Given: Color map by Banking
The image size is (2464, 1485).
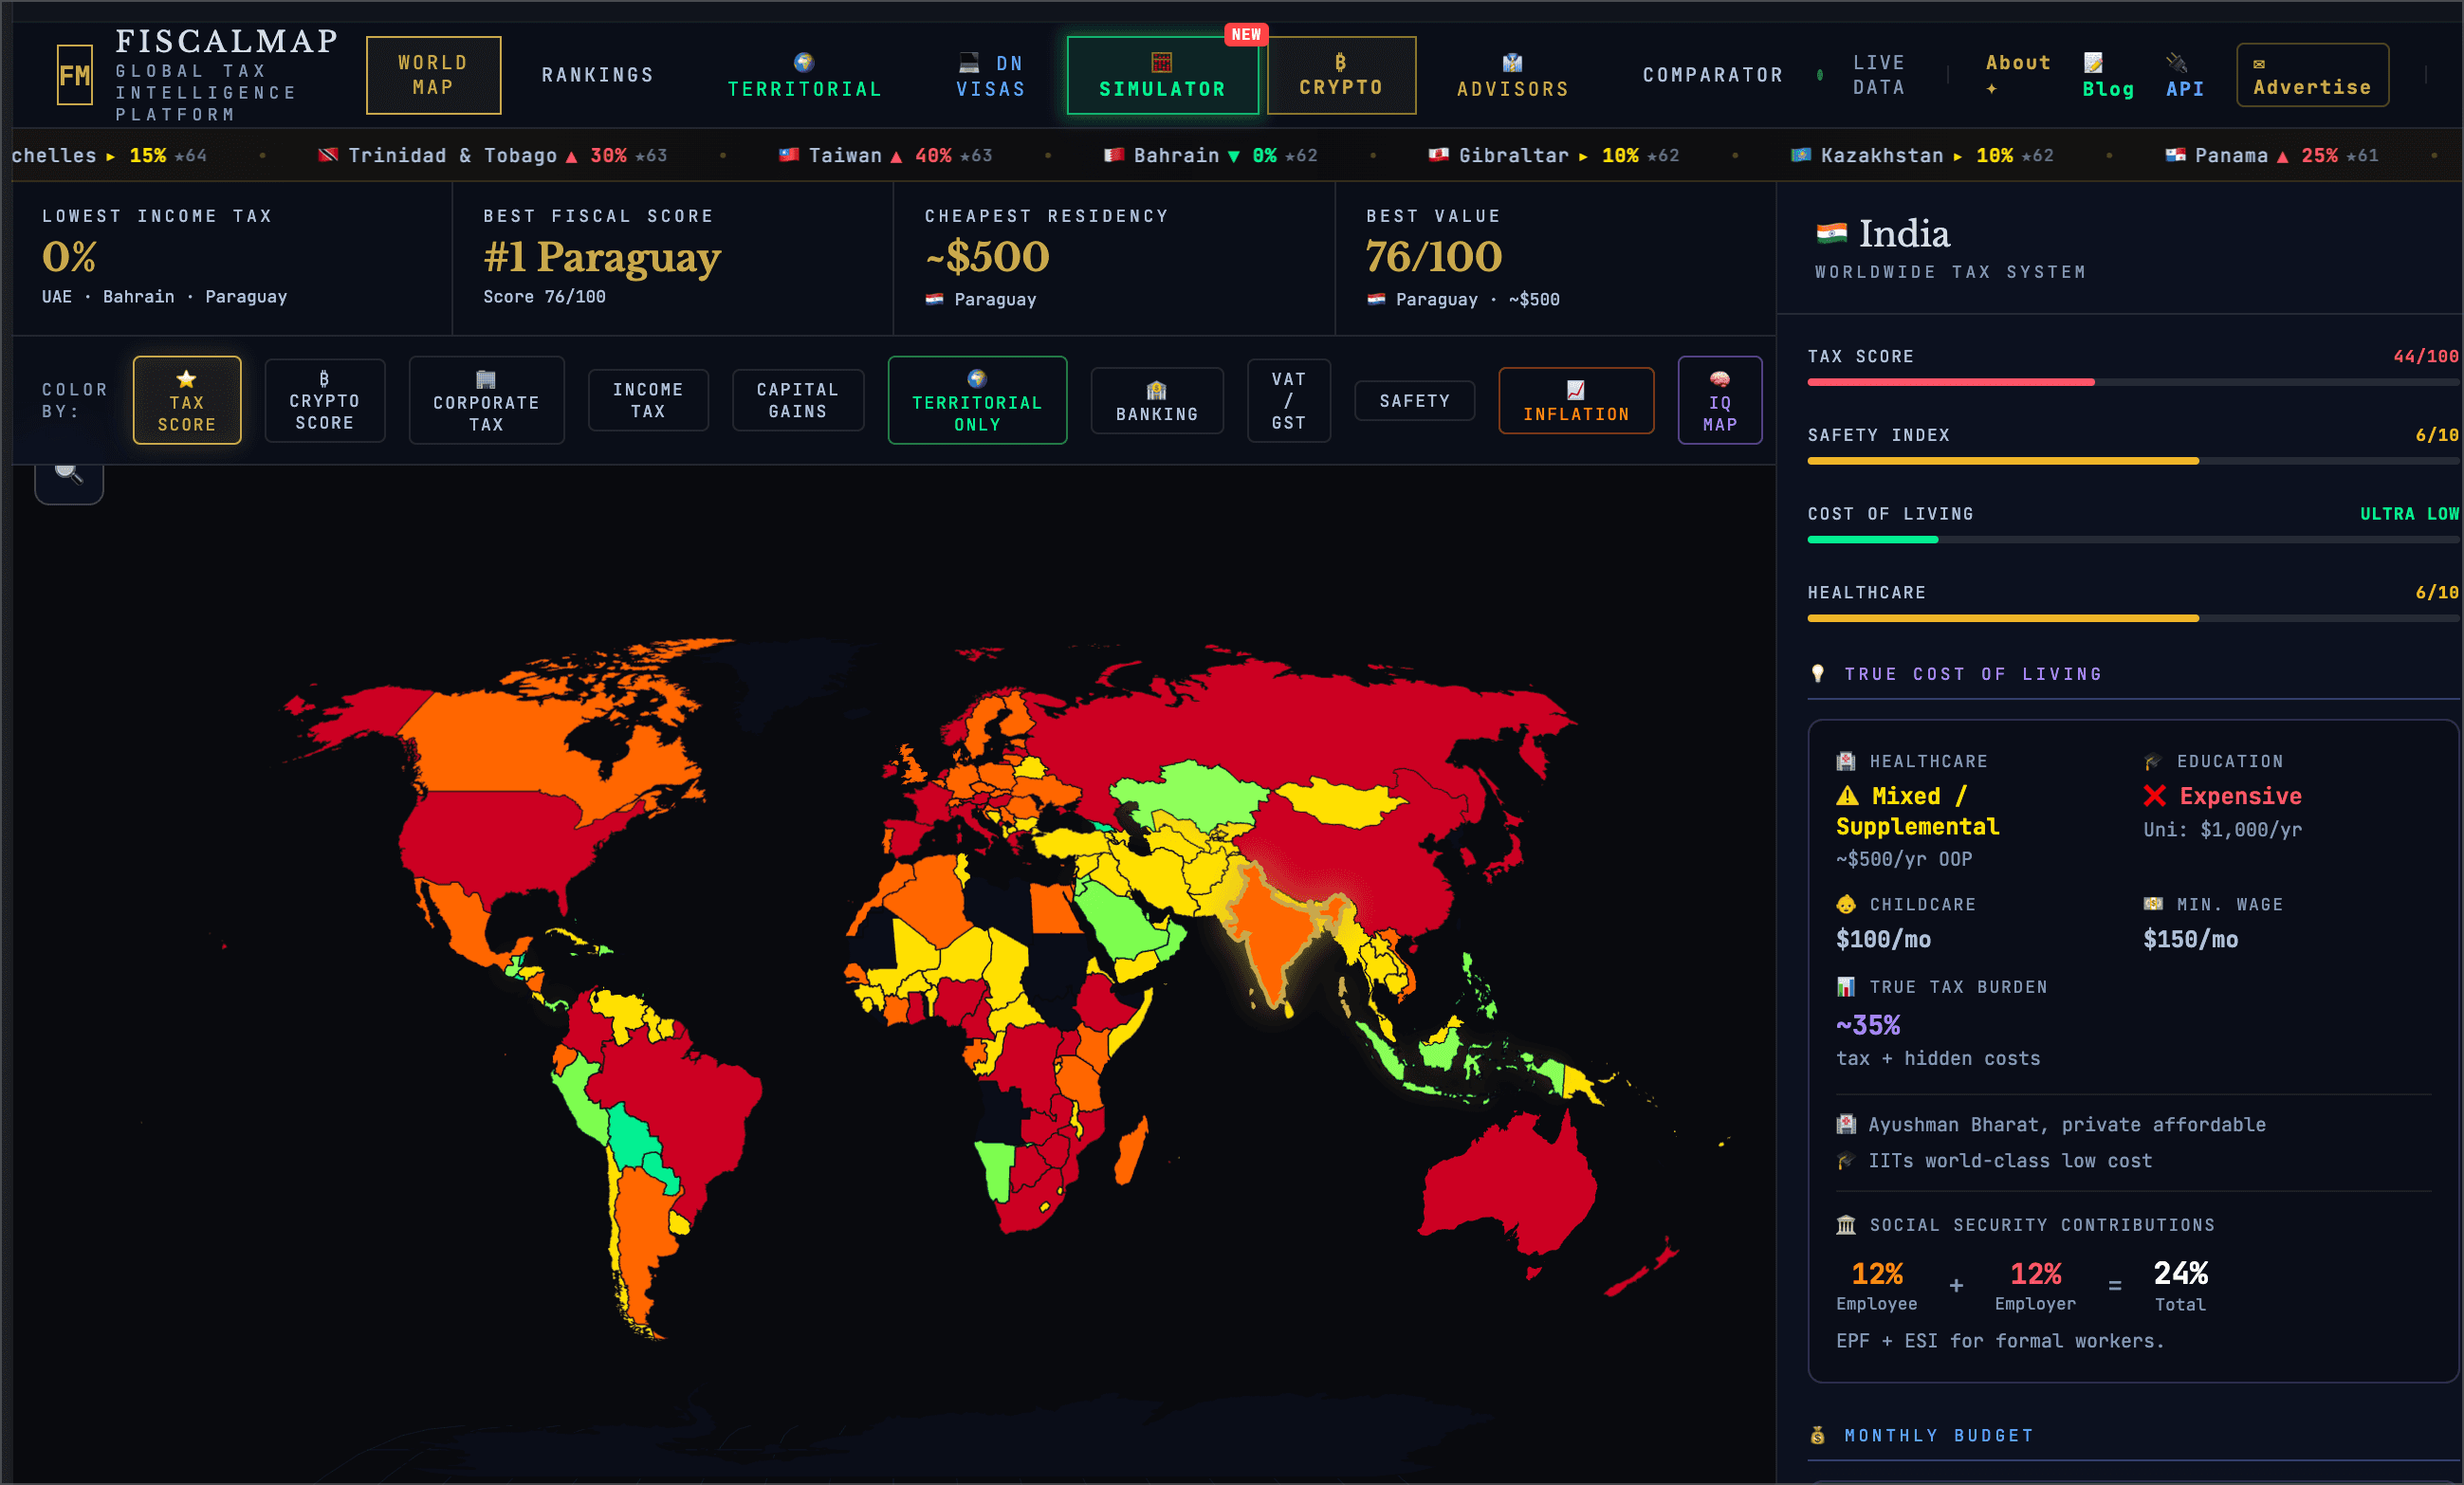Looking at the screenshot, I should click(x=1156, y=401).
